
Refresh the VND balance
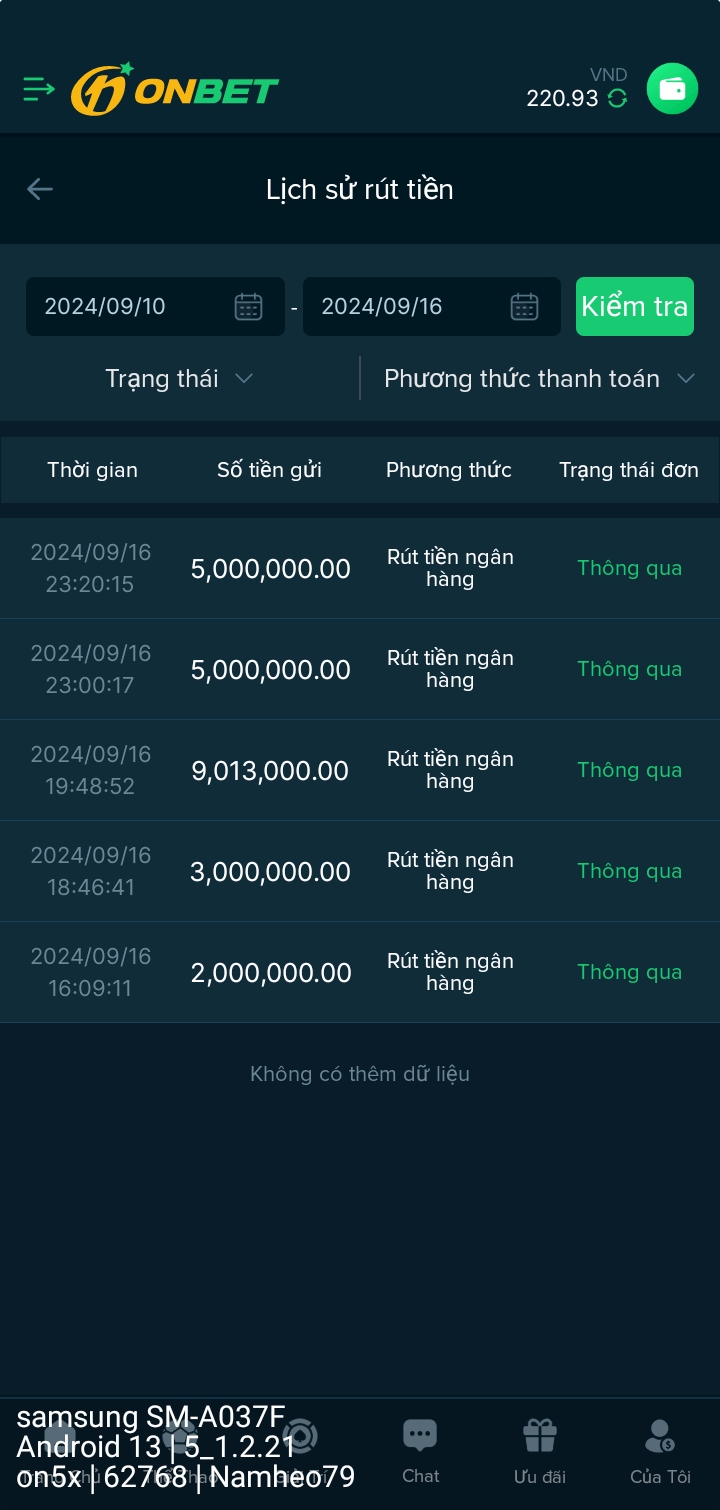(618, 98)
